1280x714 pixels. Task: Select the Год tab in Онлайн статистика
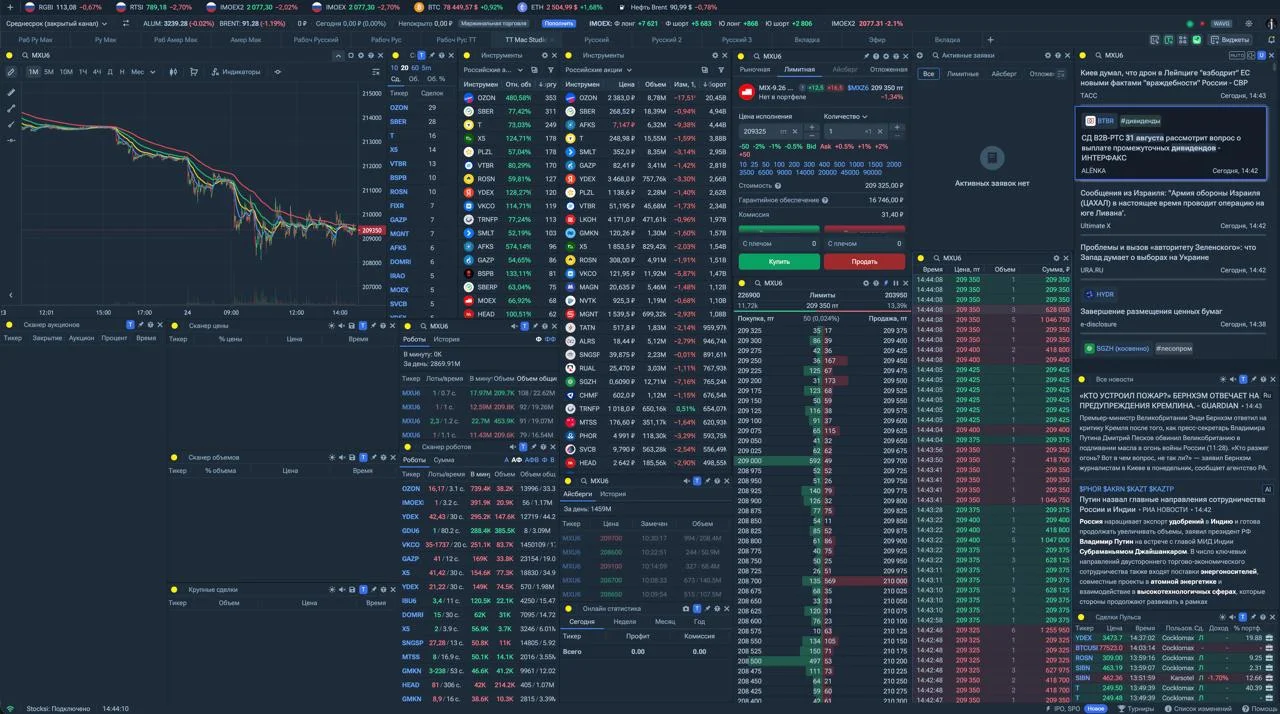(699, 621)
